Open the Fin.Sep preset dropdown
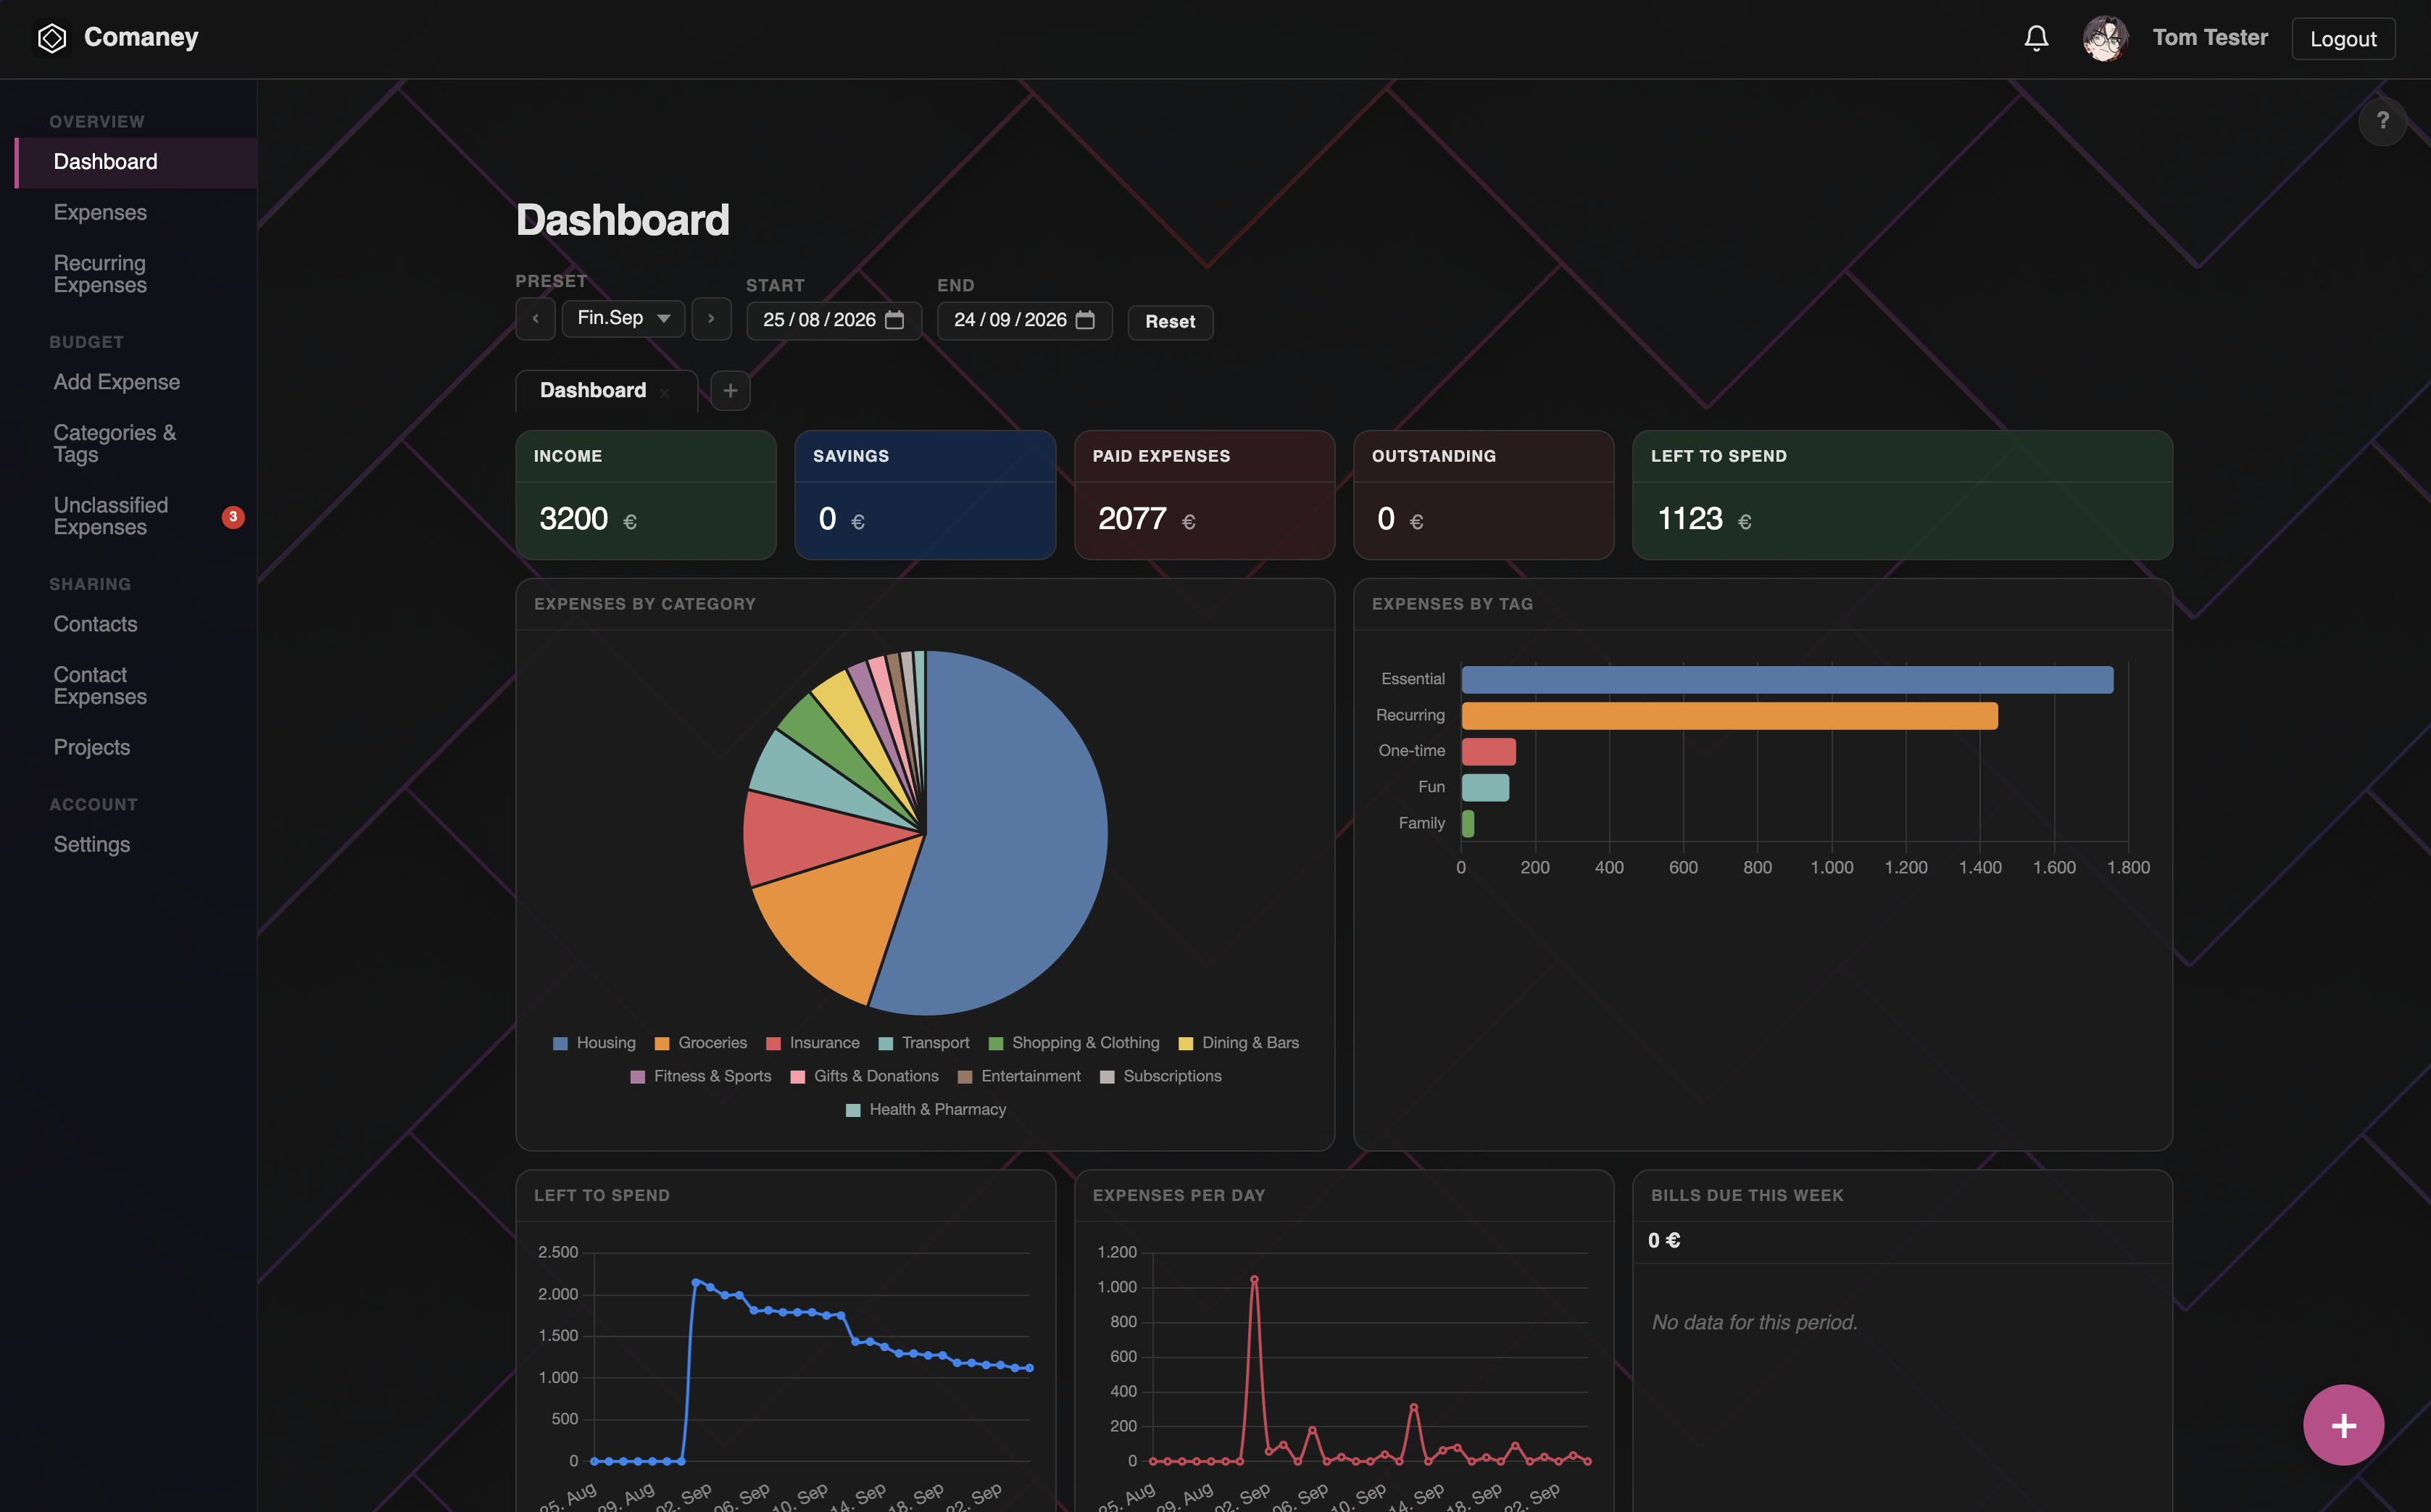Screen dimensions: 2431x1512 [623, 318]
